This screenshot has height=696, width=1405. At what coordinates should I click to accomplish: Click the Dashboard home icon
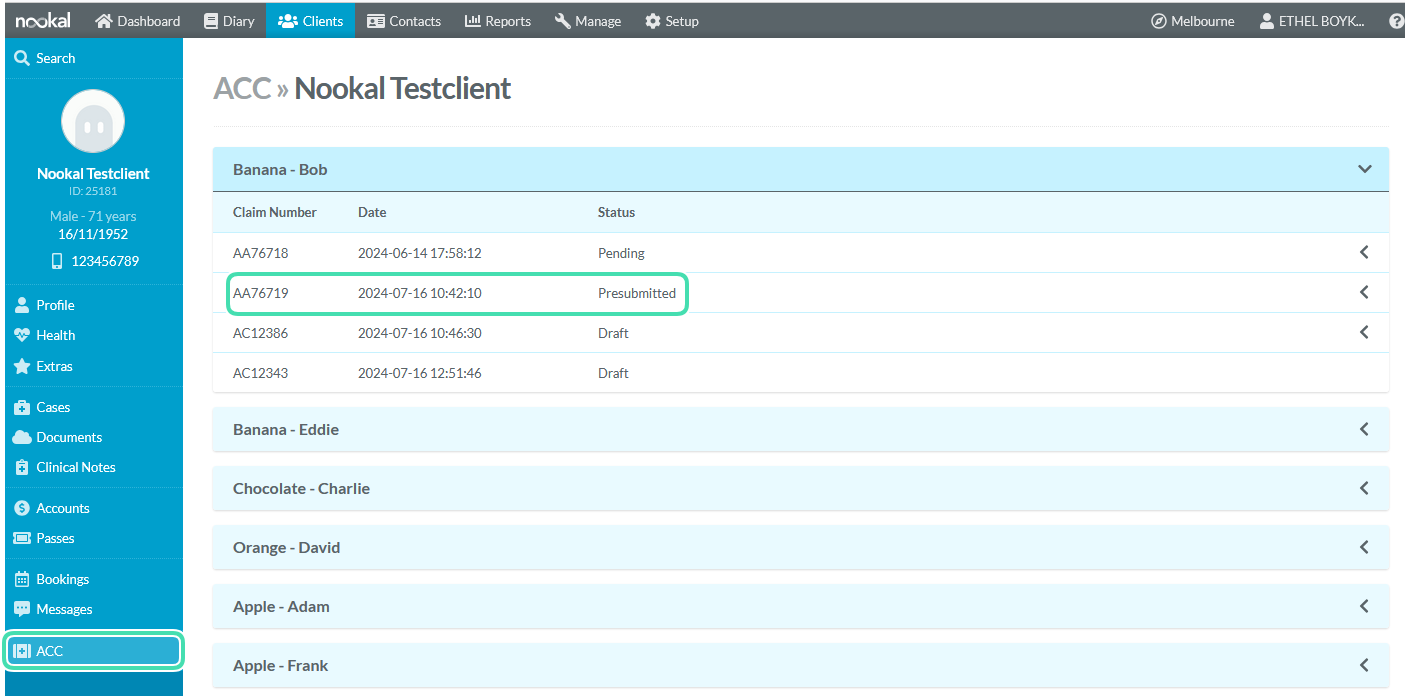pos(104,20)
